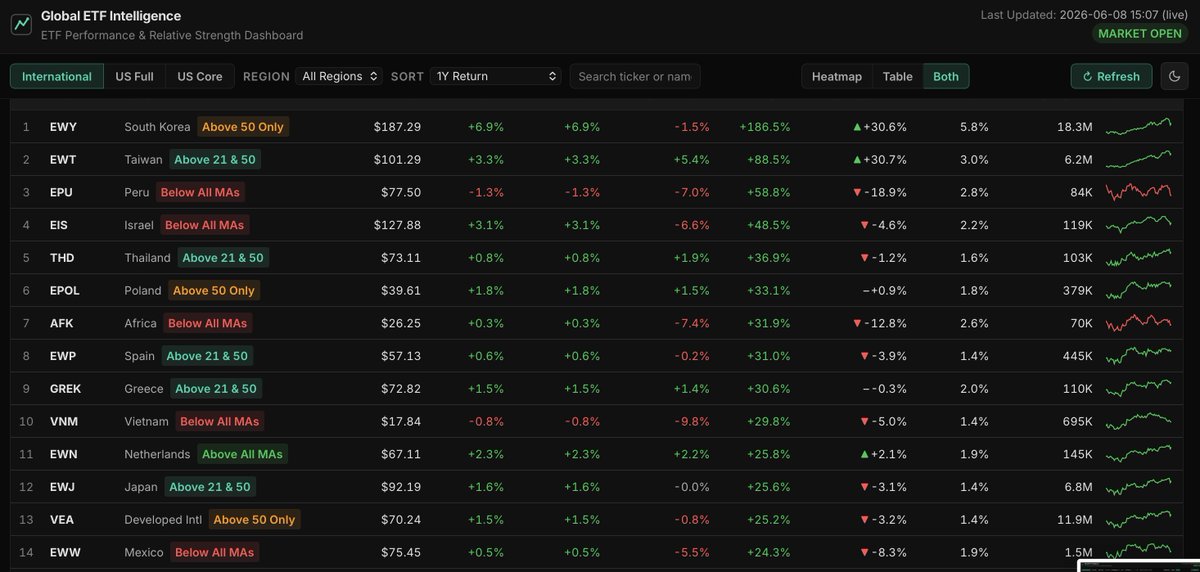The height and width of the screenshot is (572, 1200).
Task: Open the EPOL sparkline chart
Action: (x=1139, y=290)
